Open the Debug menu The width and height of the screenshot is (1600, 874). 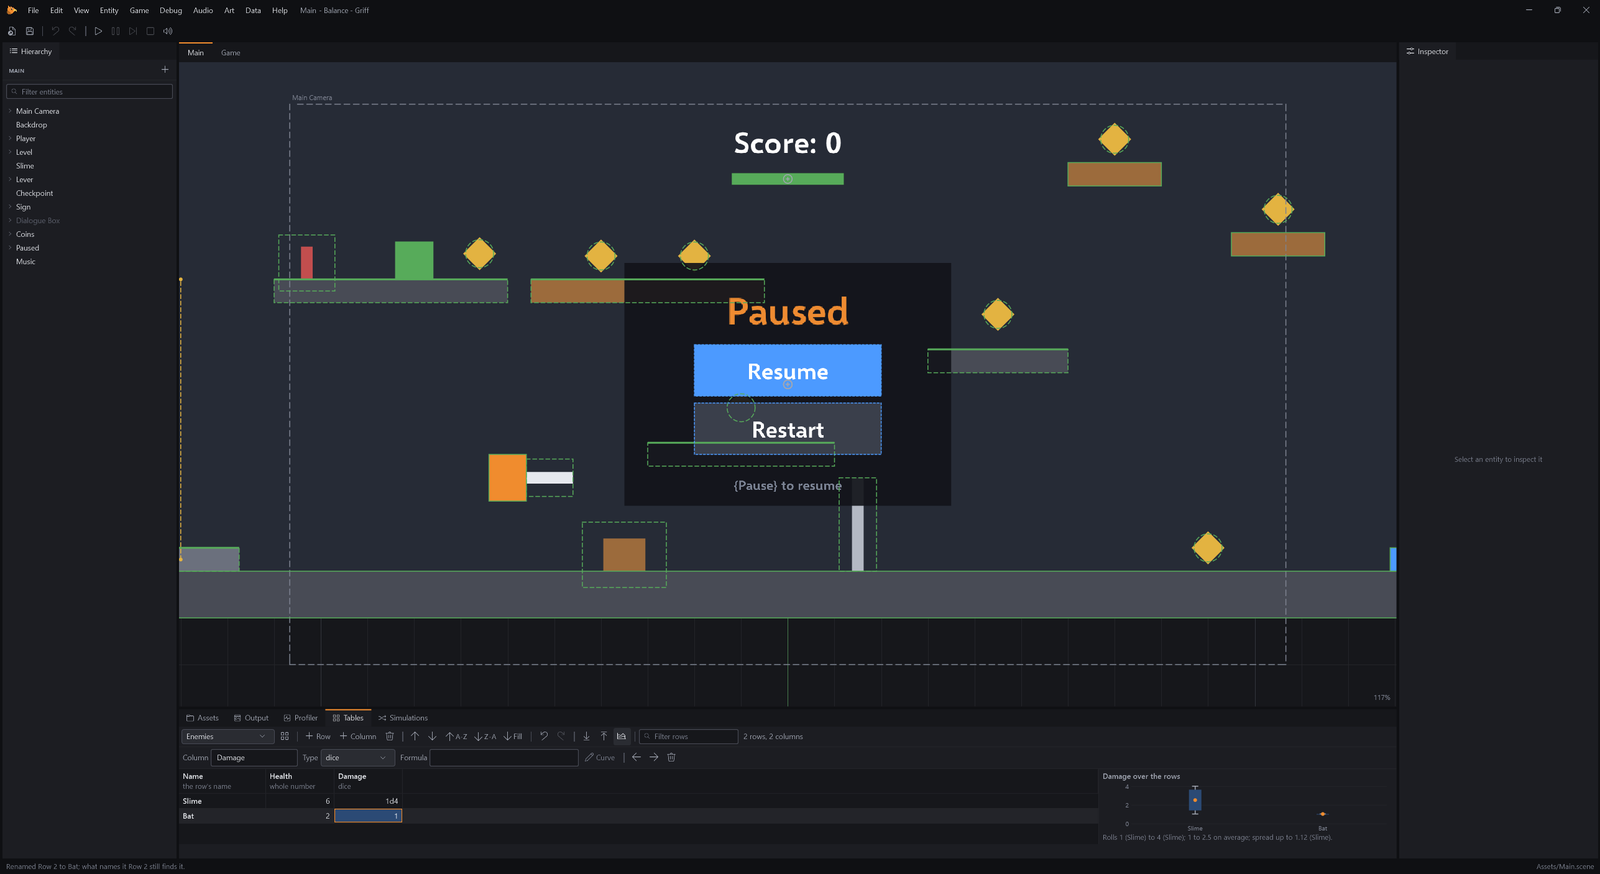tap(171, 10)
